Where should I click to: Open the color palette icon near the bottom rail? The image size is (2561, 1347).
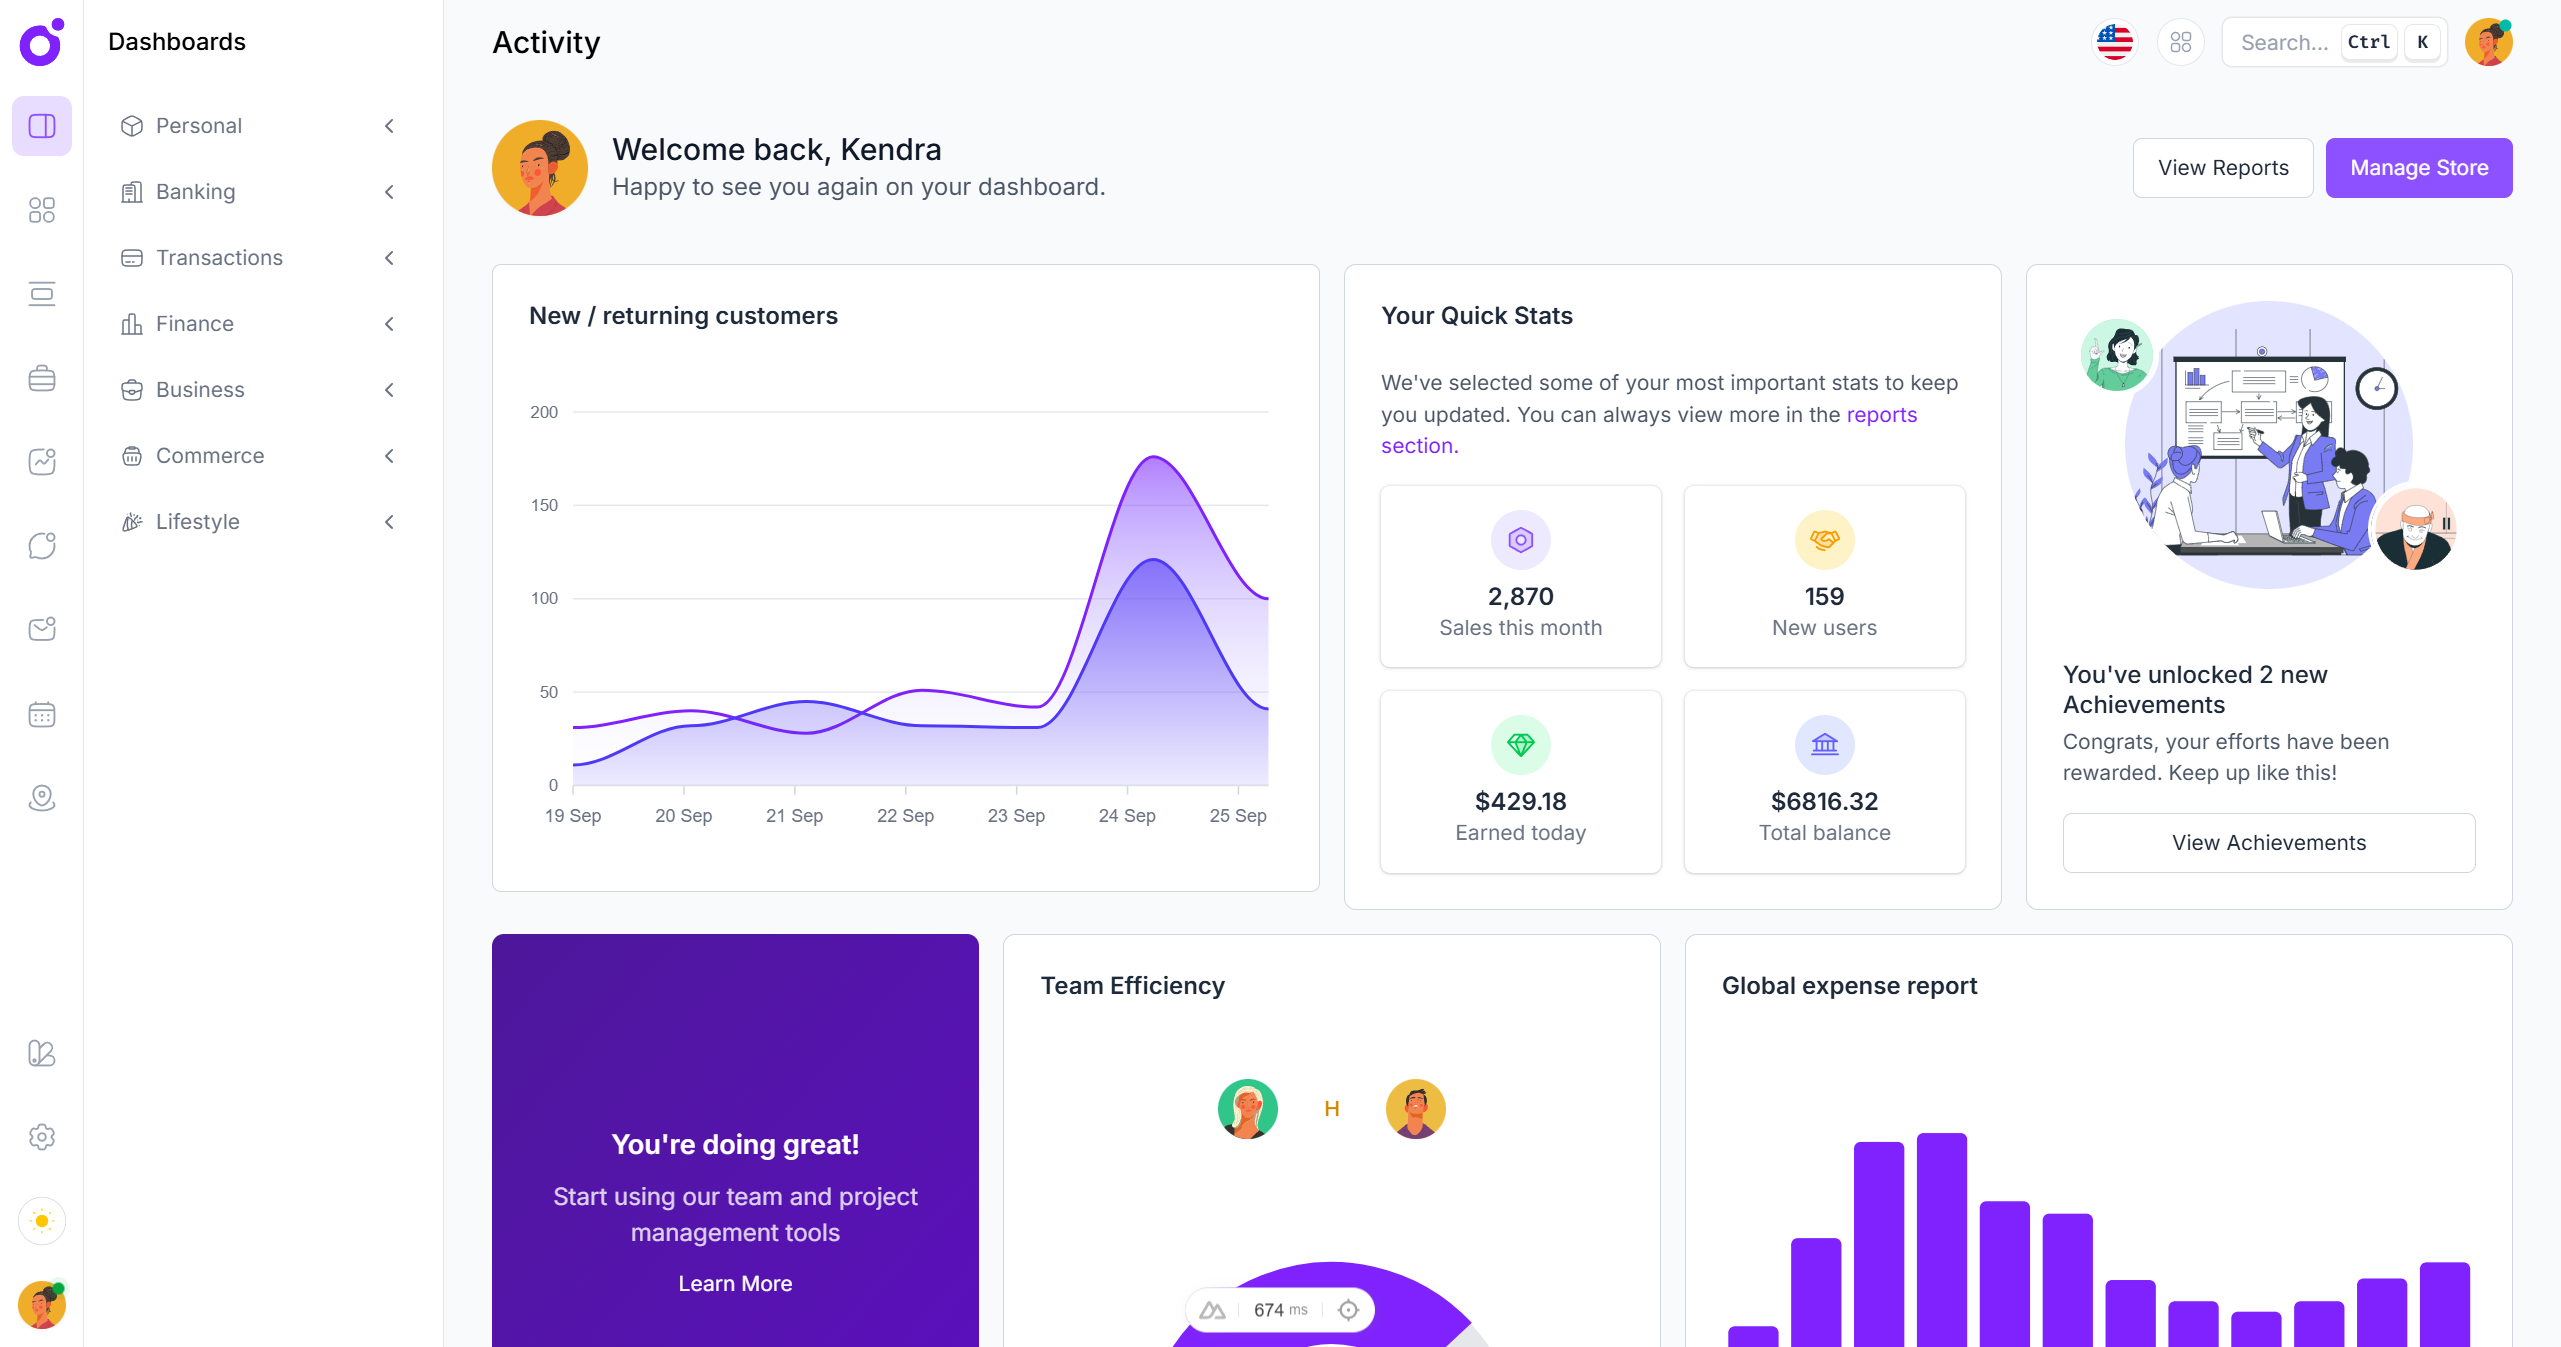click(x=42, y=1054)
